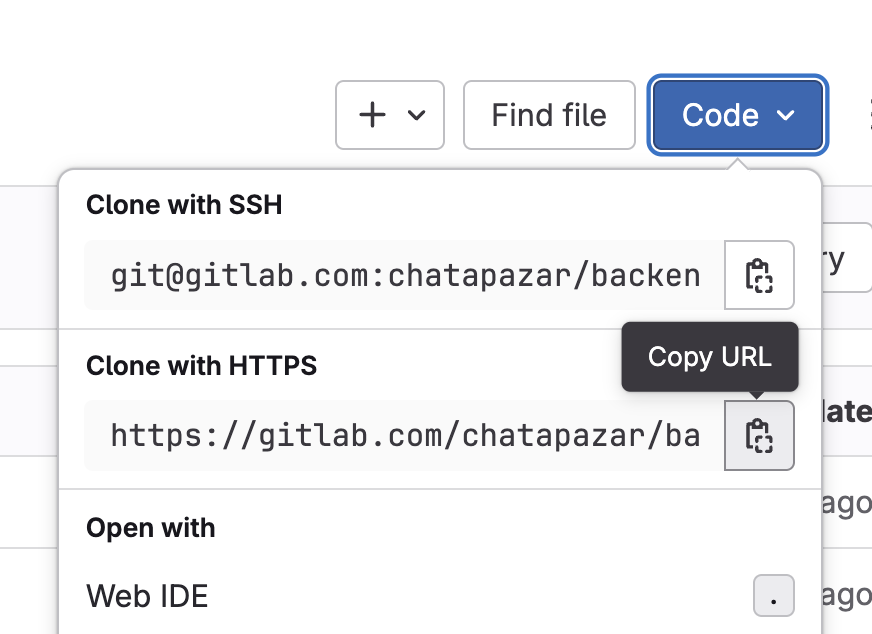Click the plus icon to add new
The image size is (872, 634).
(372, 115)
